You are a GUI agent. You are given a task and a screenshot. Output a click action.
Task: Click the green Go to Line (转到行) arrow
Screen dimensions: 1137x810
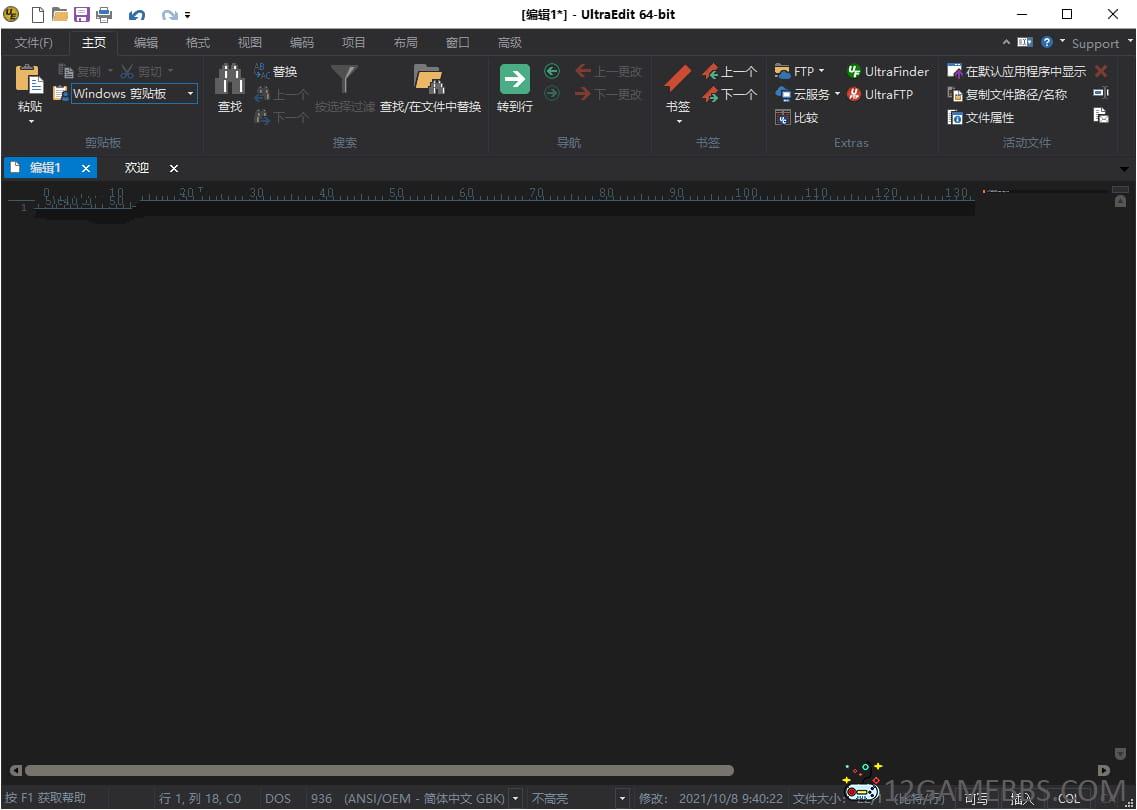coord(514,80)
